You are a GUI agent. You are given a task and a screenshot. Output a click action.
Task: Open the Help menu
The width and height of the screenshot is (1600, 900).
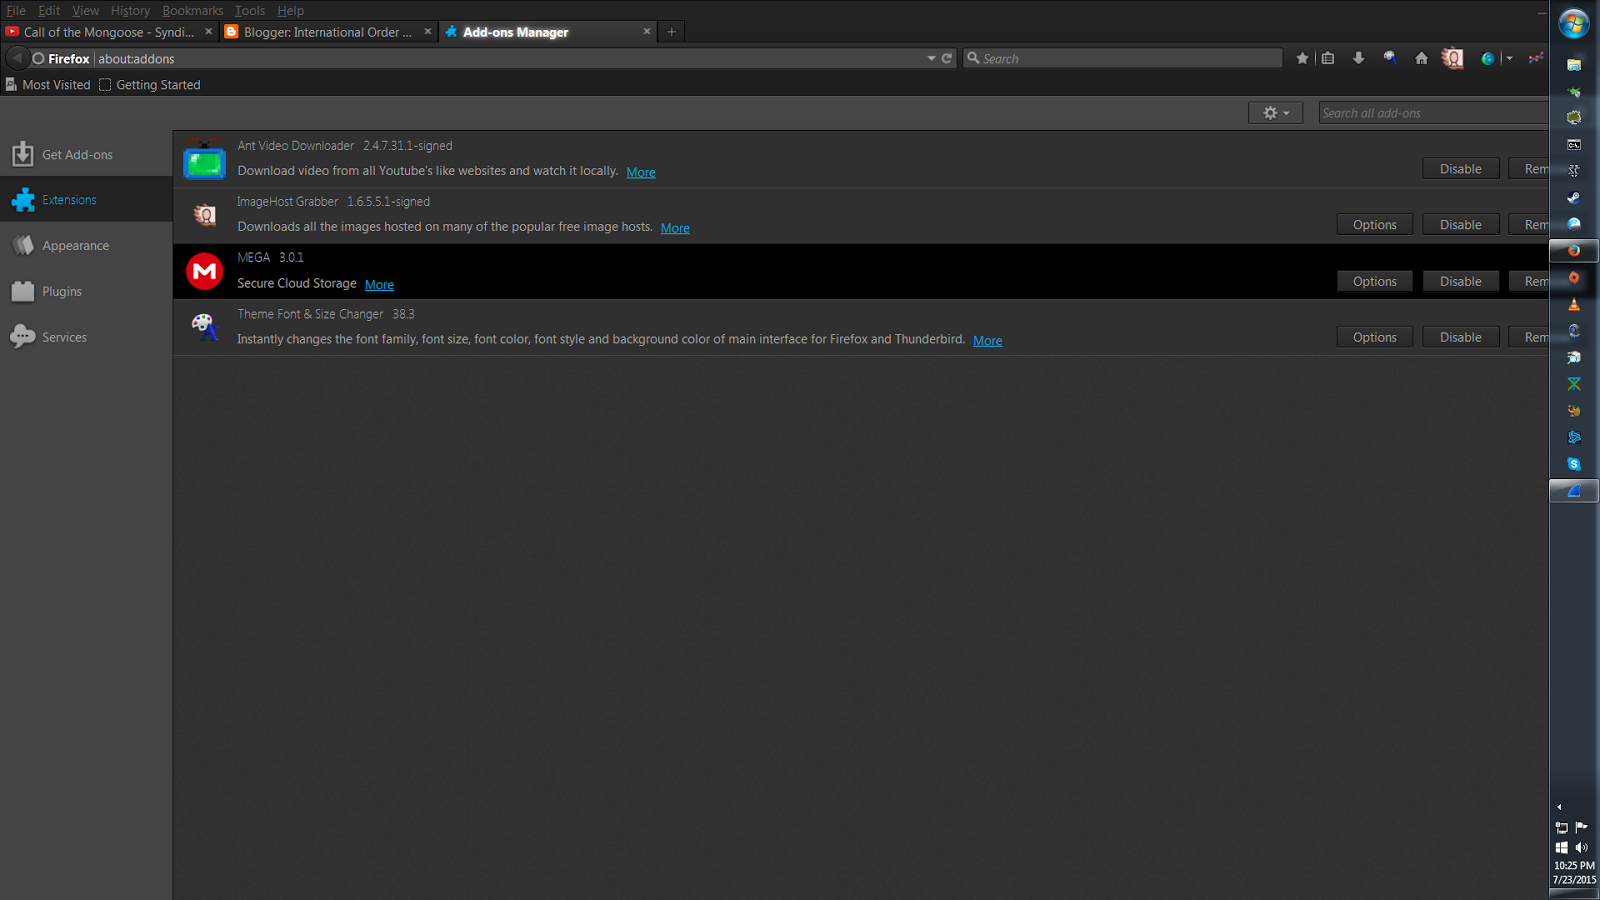290,10
